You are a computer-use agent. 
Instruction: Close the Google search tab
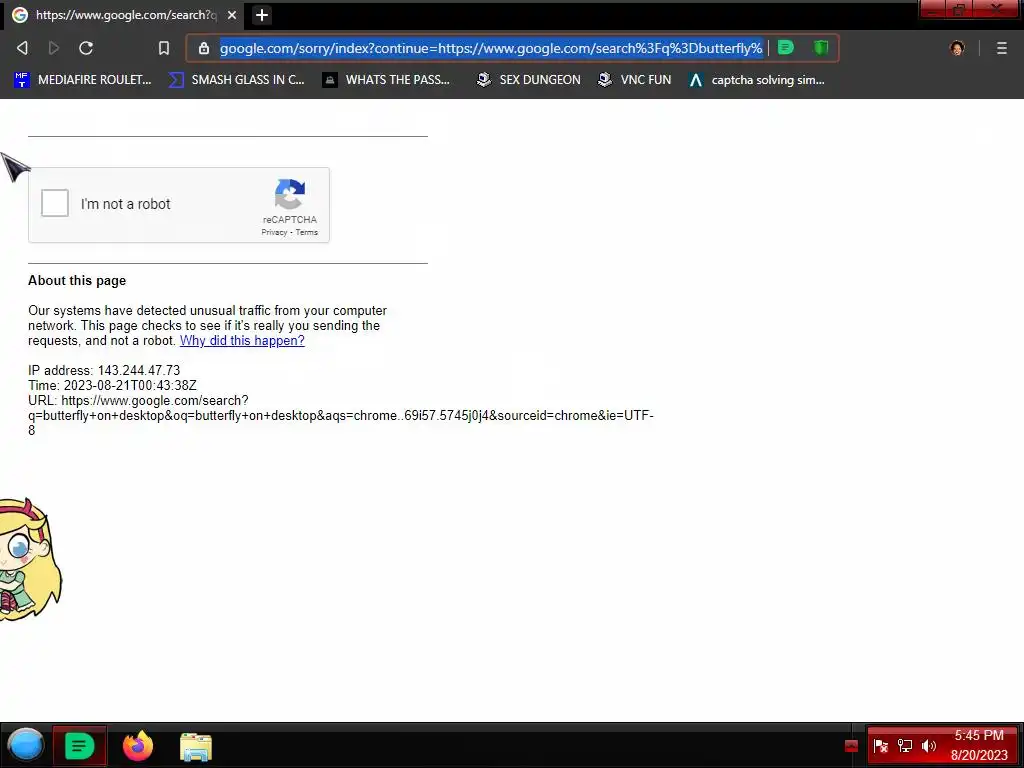pyautogui.click(x=232, y=15)
